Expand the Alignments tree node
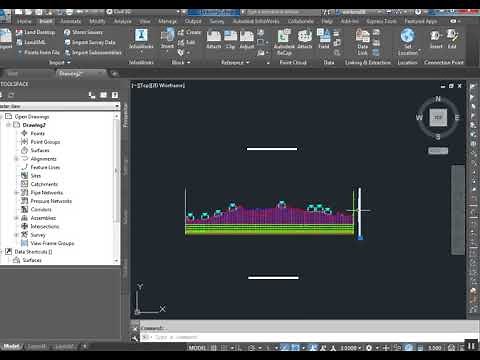This screenshot has height=360, width=480. [16, 159]
